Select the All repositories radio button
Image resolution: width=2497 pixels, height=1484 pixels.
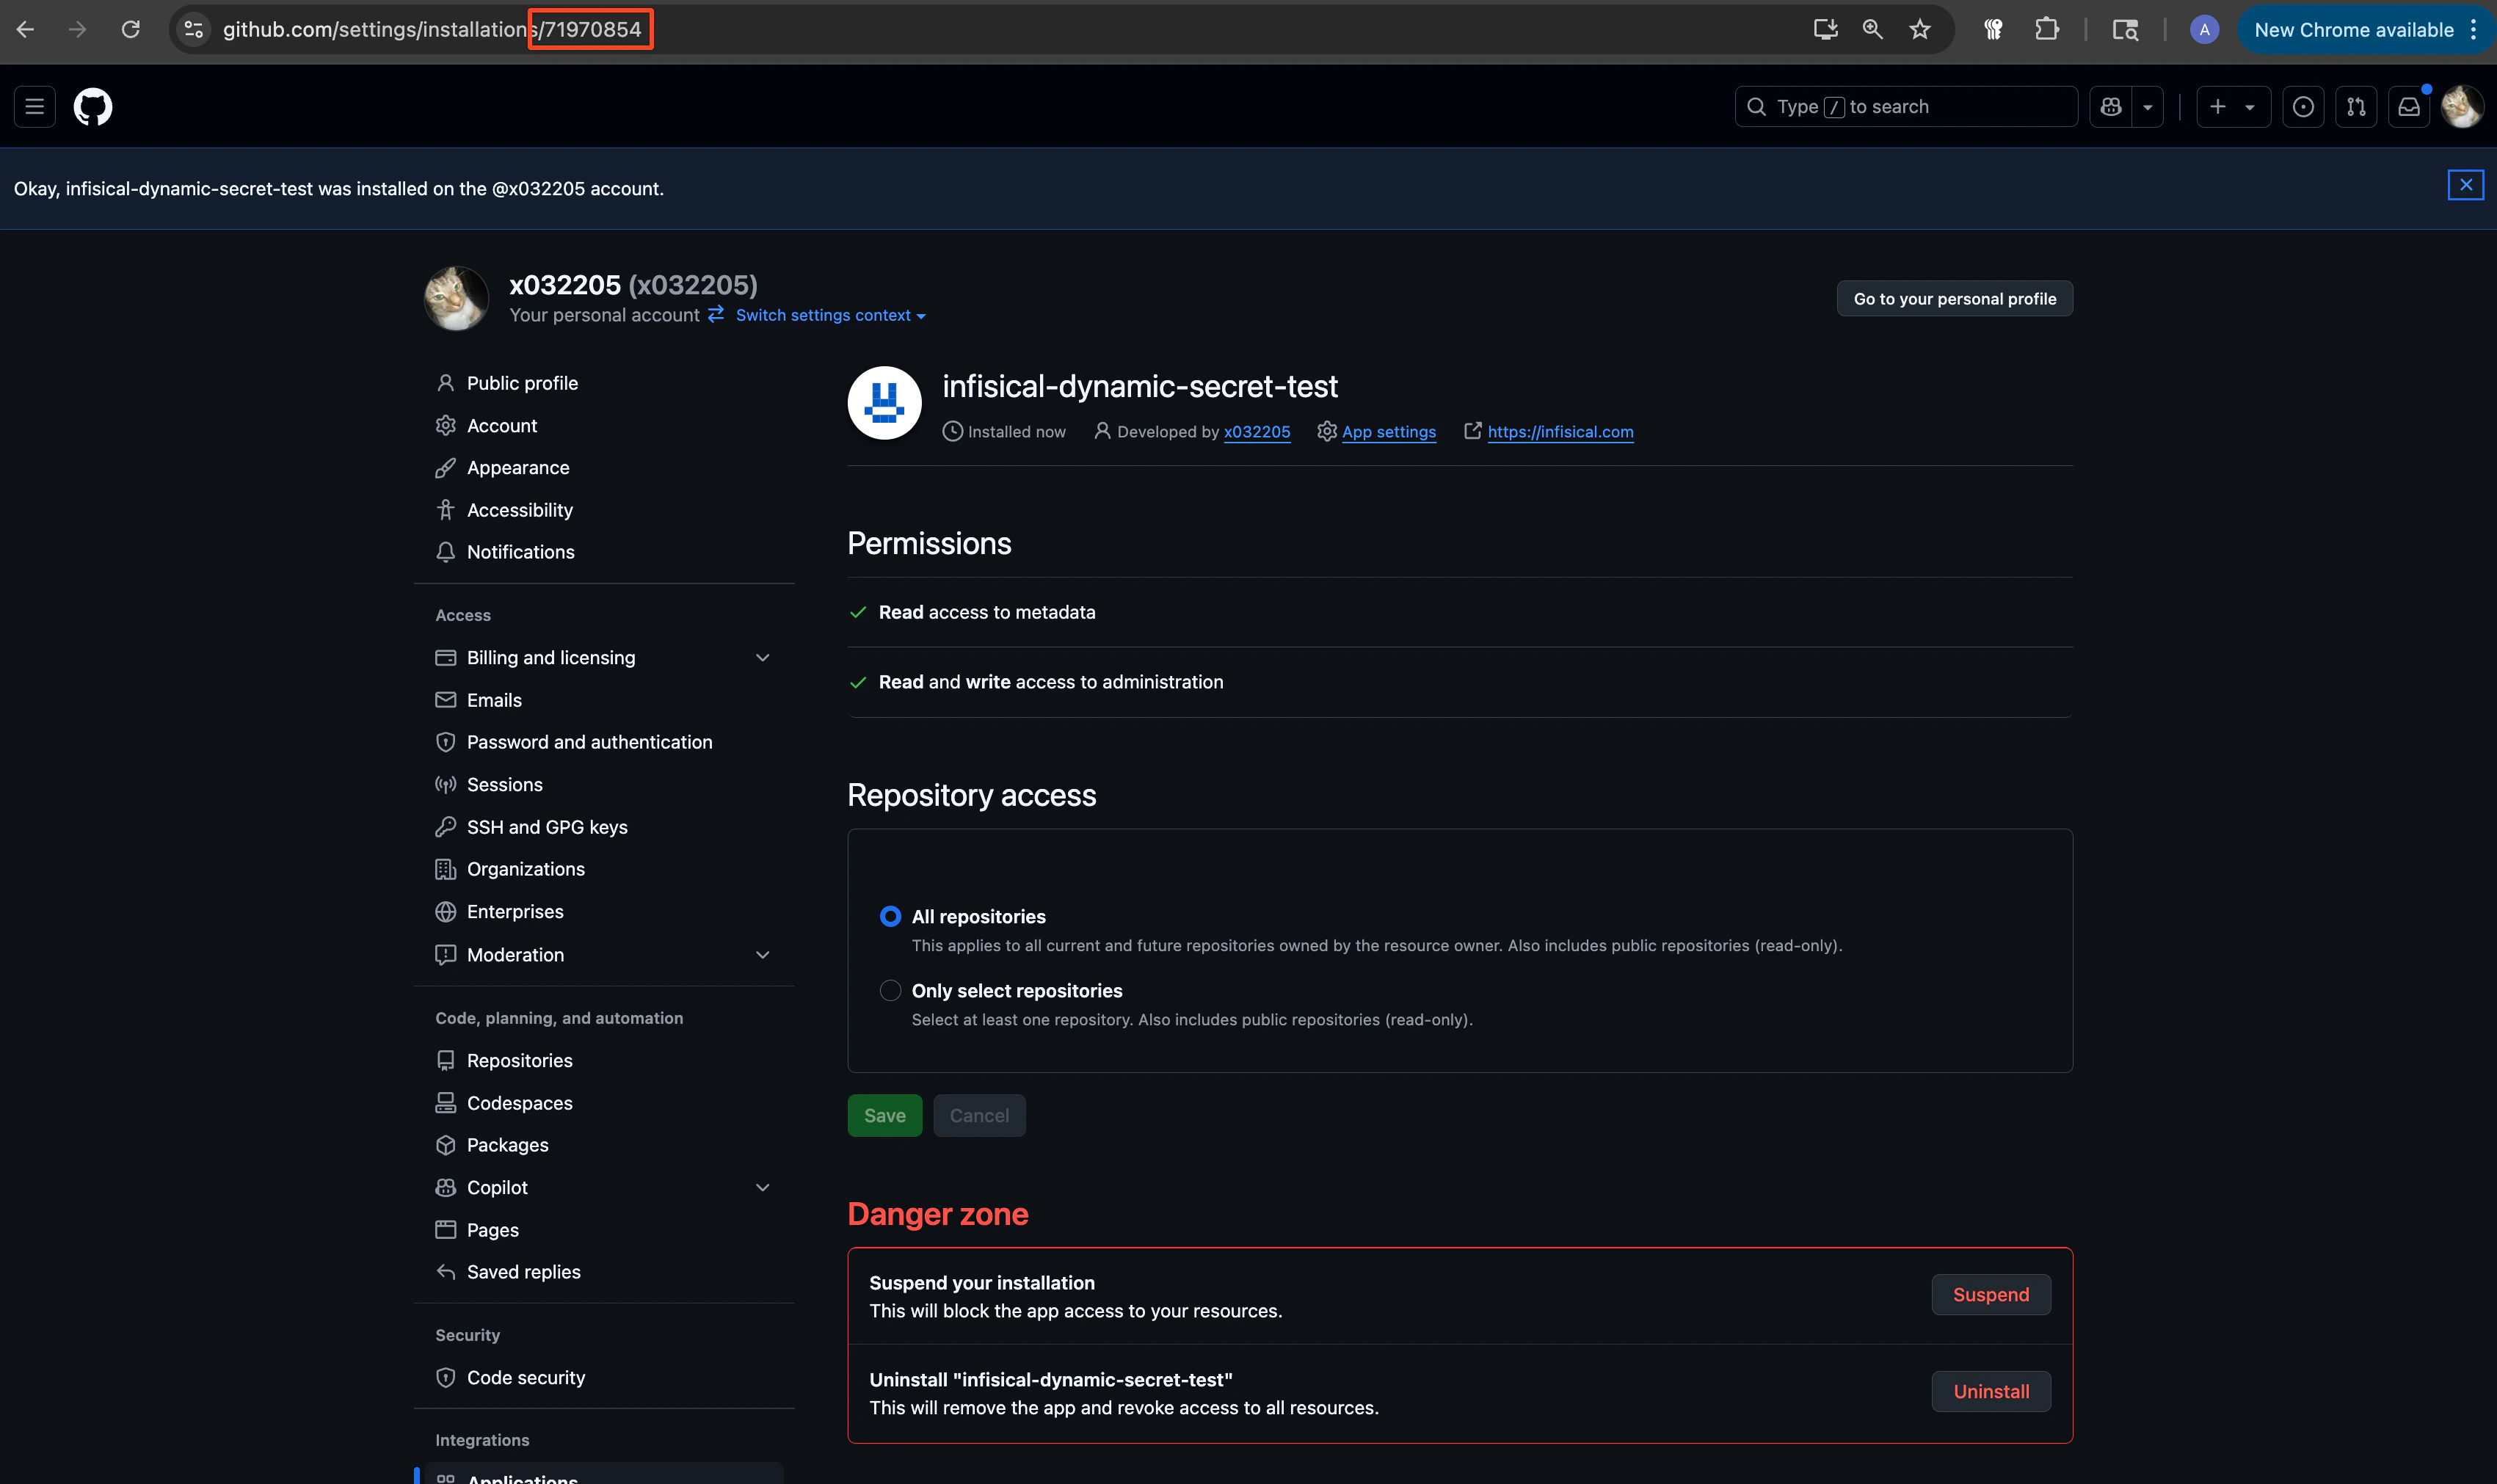[x=890, y=917]
